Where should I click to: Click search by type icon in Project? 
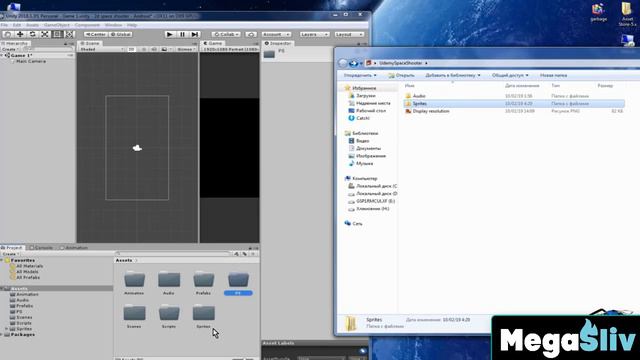[236, 254]
